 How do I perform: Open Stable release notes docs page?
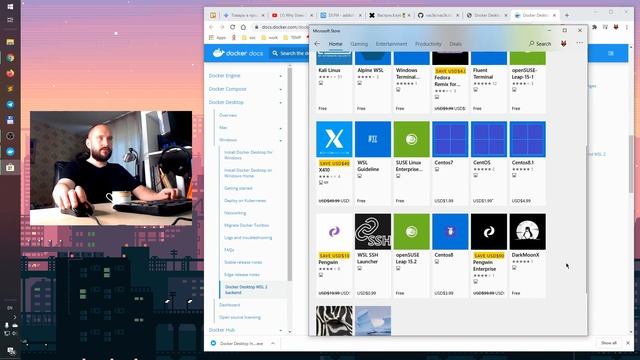coord(243,262)
